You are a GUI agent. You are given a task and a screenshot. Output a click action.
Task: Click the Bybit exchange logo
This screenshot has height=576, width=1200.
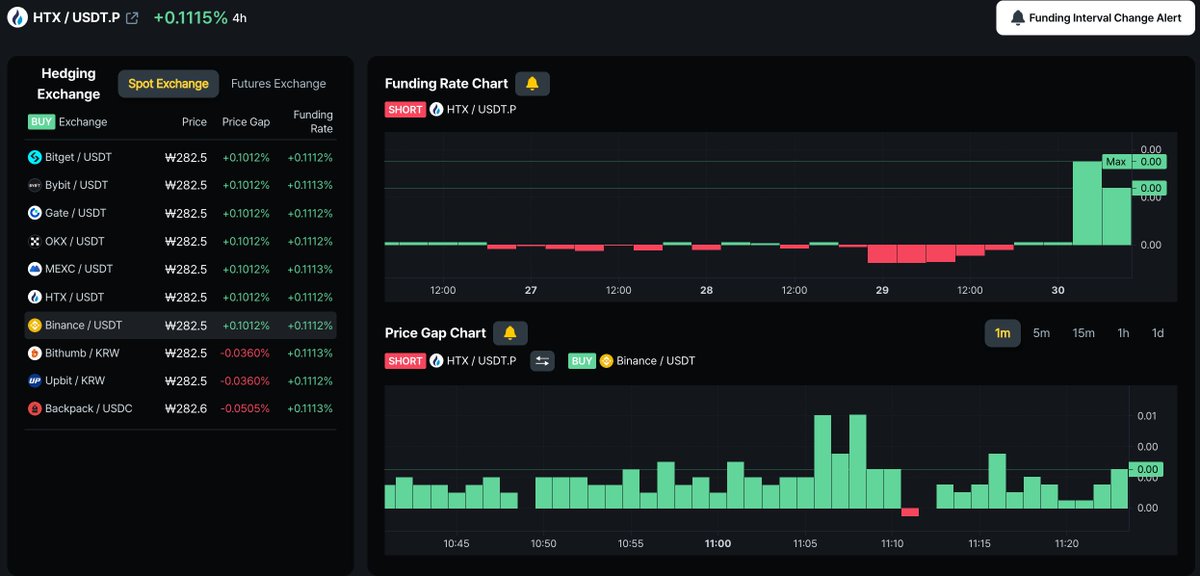point(34,185)
